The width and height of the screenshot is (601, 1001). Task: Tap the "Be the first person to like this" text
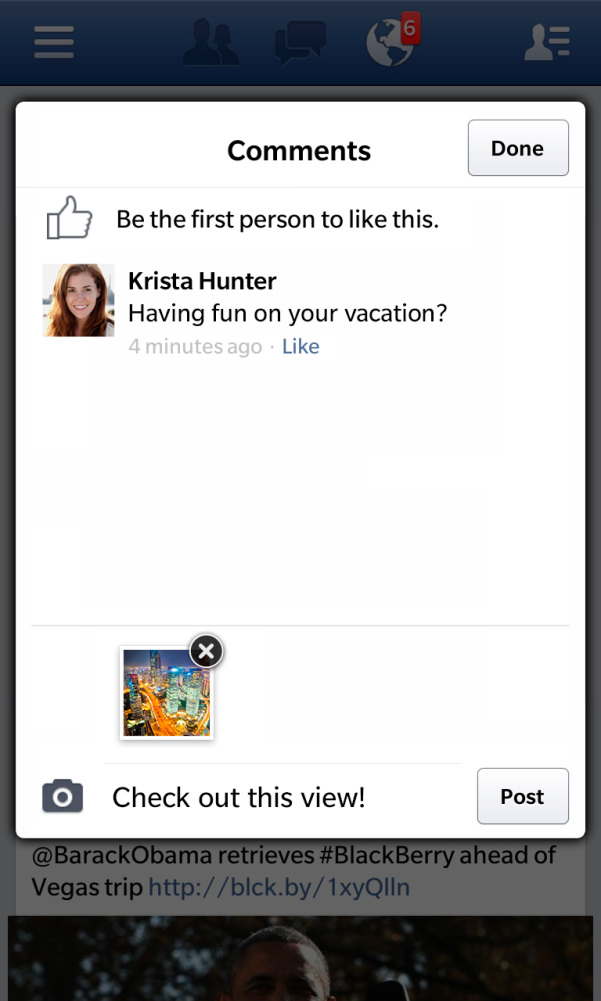coord(277,219)
